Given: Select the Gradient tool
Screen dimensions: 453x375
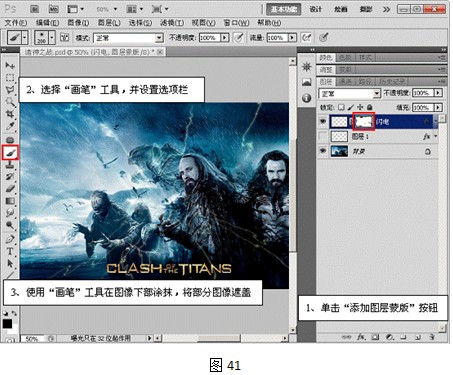Looking at the screenshot, I should click(10, 201).
